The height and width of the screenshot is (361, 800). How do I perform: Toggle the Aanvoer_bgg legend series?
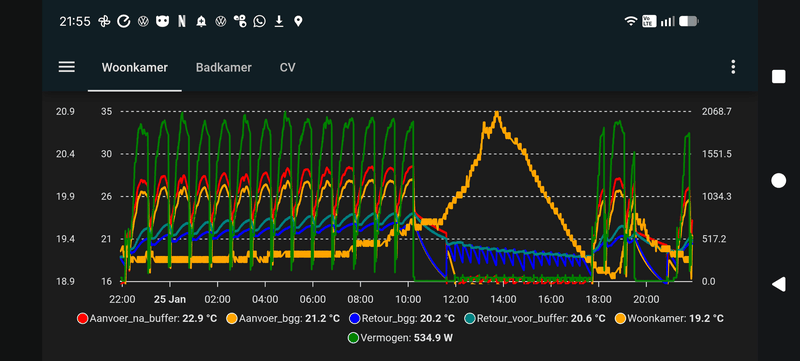click(282, 319)
